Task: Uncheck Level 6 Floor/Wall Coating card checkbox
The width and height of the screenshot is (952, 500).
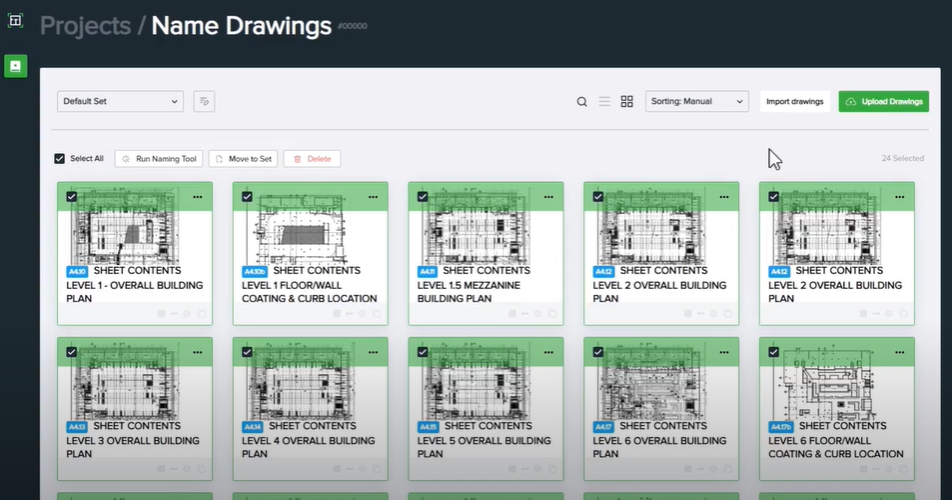Action: (x=774, y=352)
